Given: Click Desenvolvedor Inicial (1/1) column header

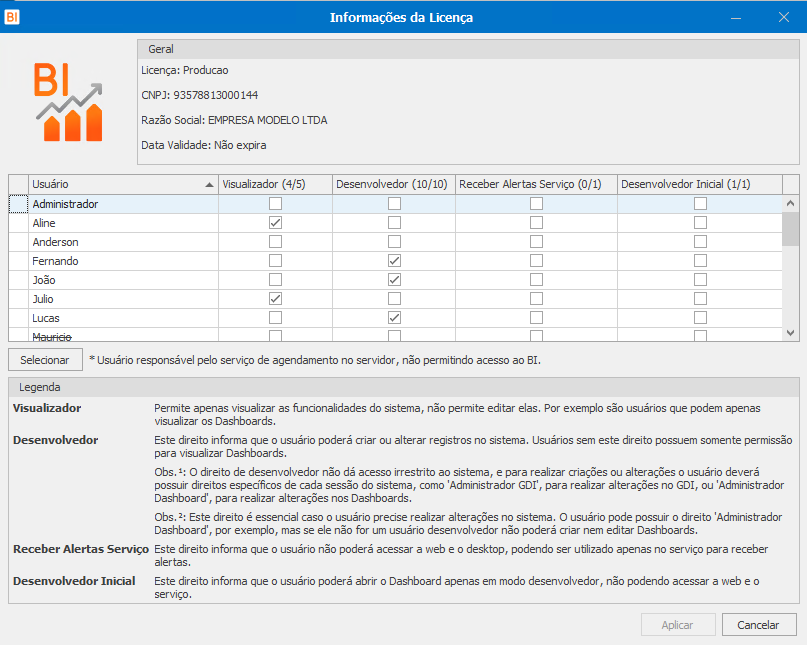Looking at the screenshot, I should click(x=700, y=184).
